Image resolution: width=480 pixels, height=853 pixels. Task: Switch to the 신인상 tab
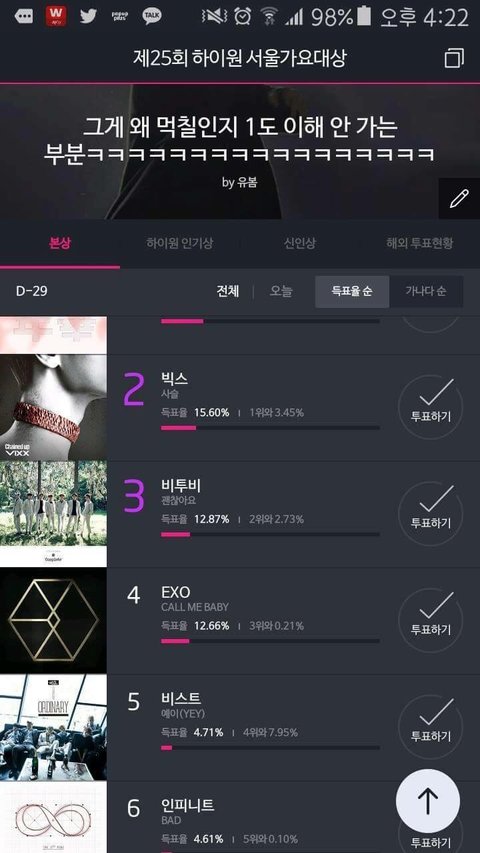pos(299,243)
